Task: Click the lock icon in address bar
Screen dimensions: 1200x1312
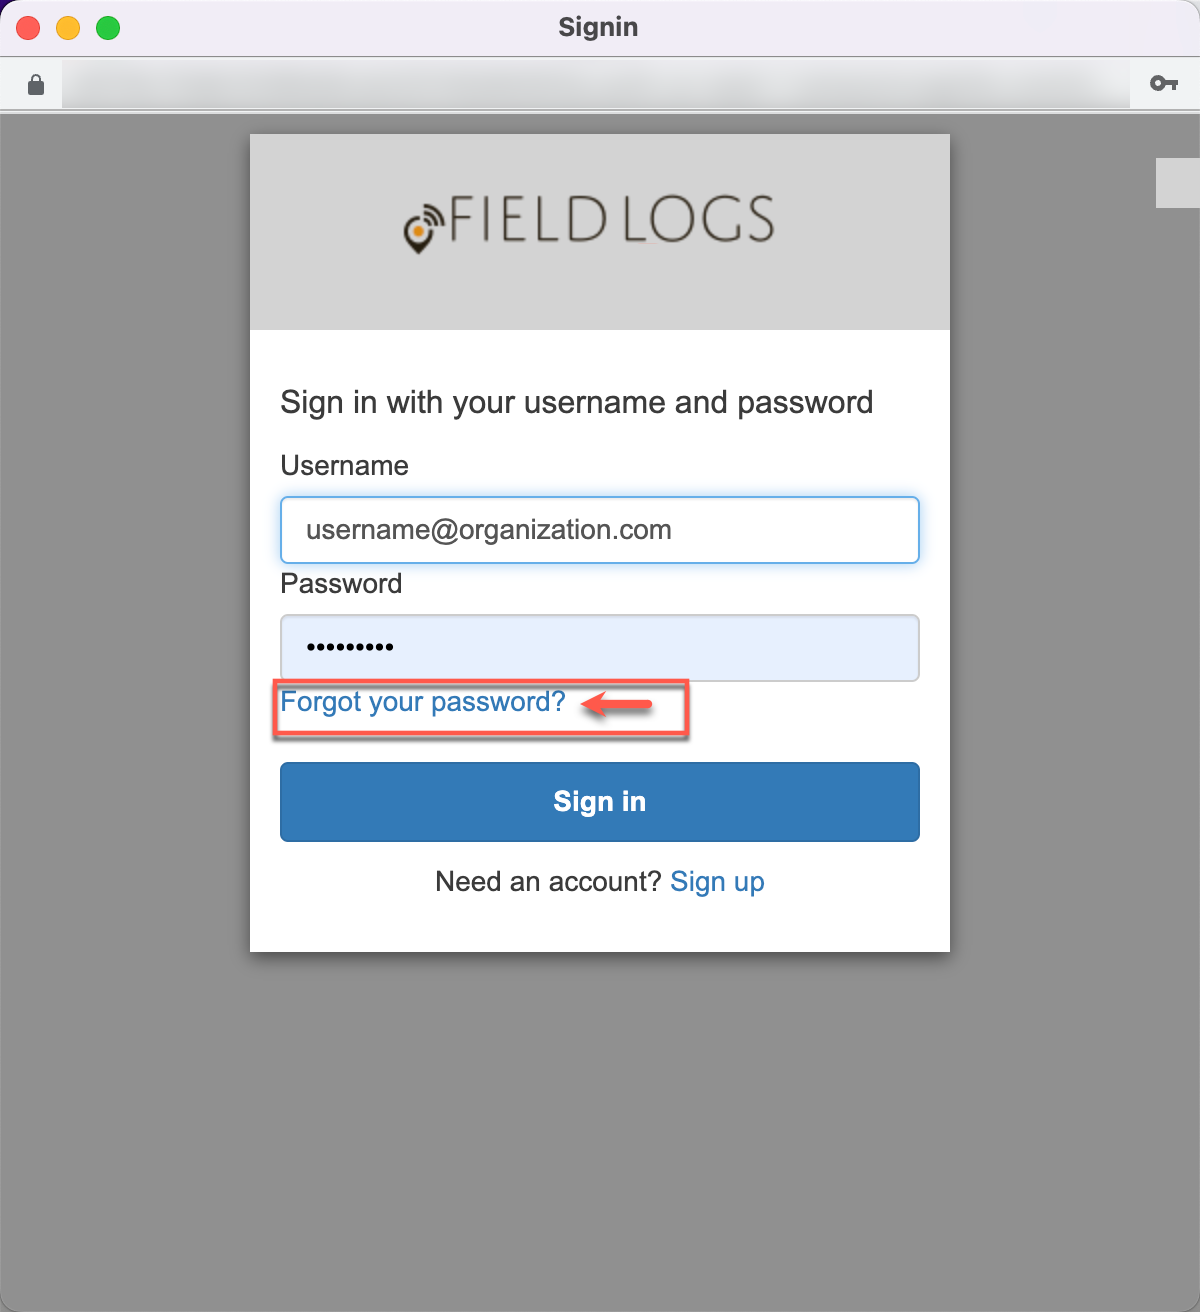Action: pyautogui.click(x=36, y=84)
